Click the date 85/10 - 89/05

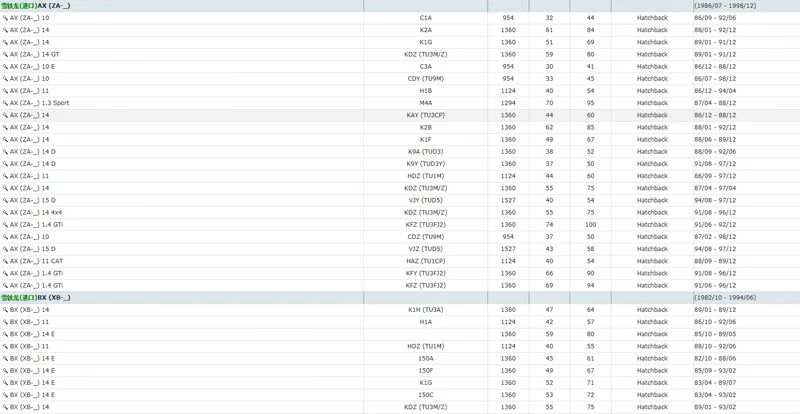[715, 334]
